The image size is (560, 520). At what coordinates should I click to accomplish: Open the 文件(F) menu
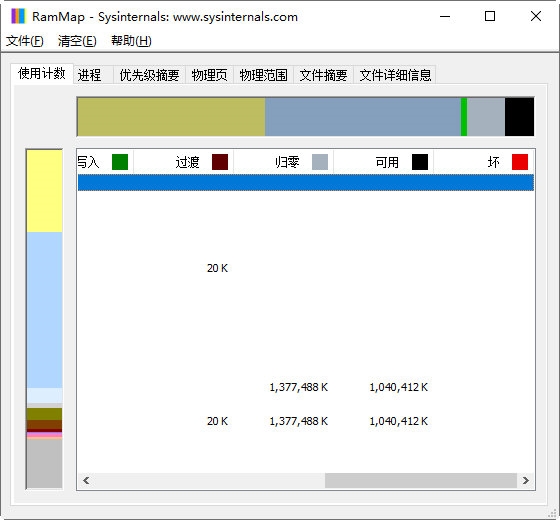point(25,41)
